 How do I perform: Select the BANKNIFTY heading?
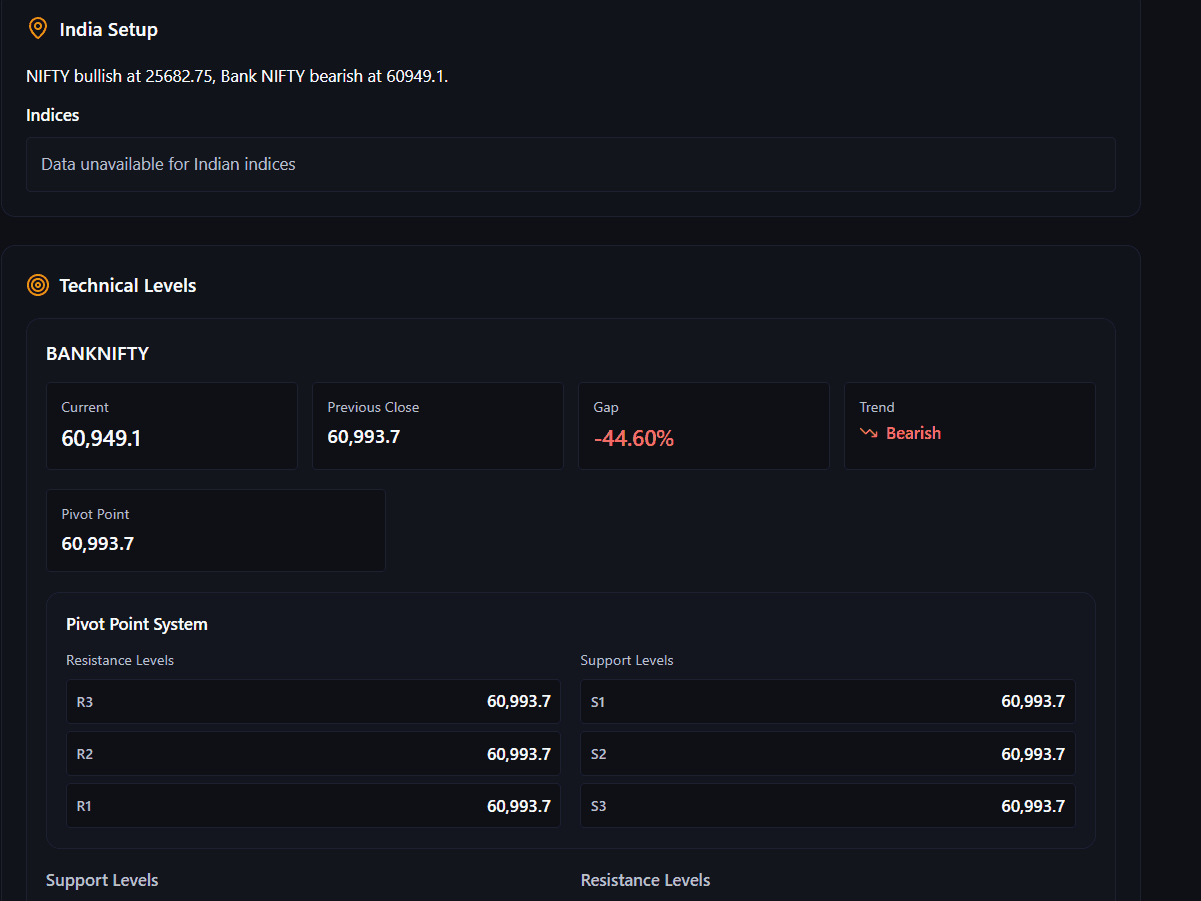[97, 353]
